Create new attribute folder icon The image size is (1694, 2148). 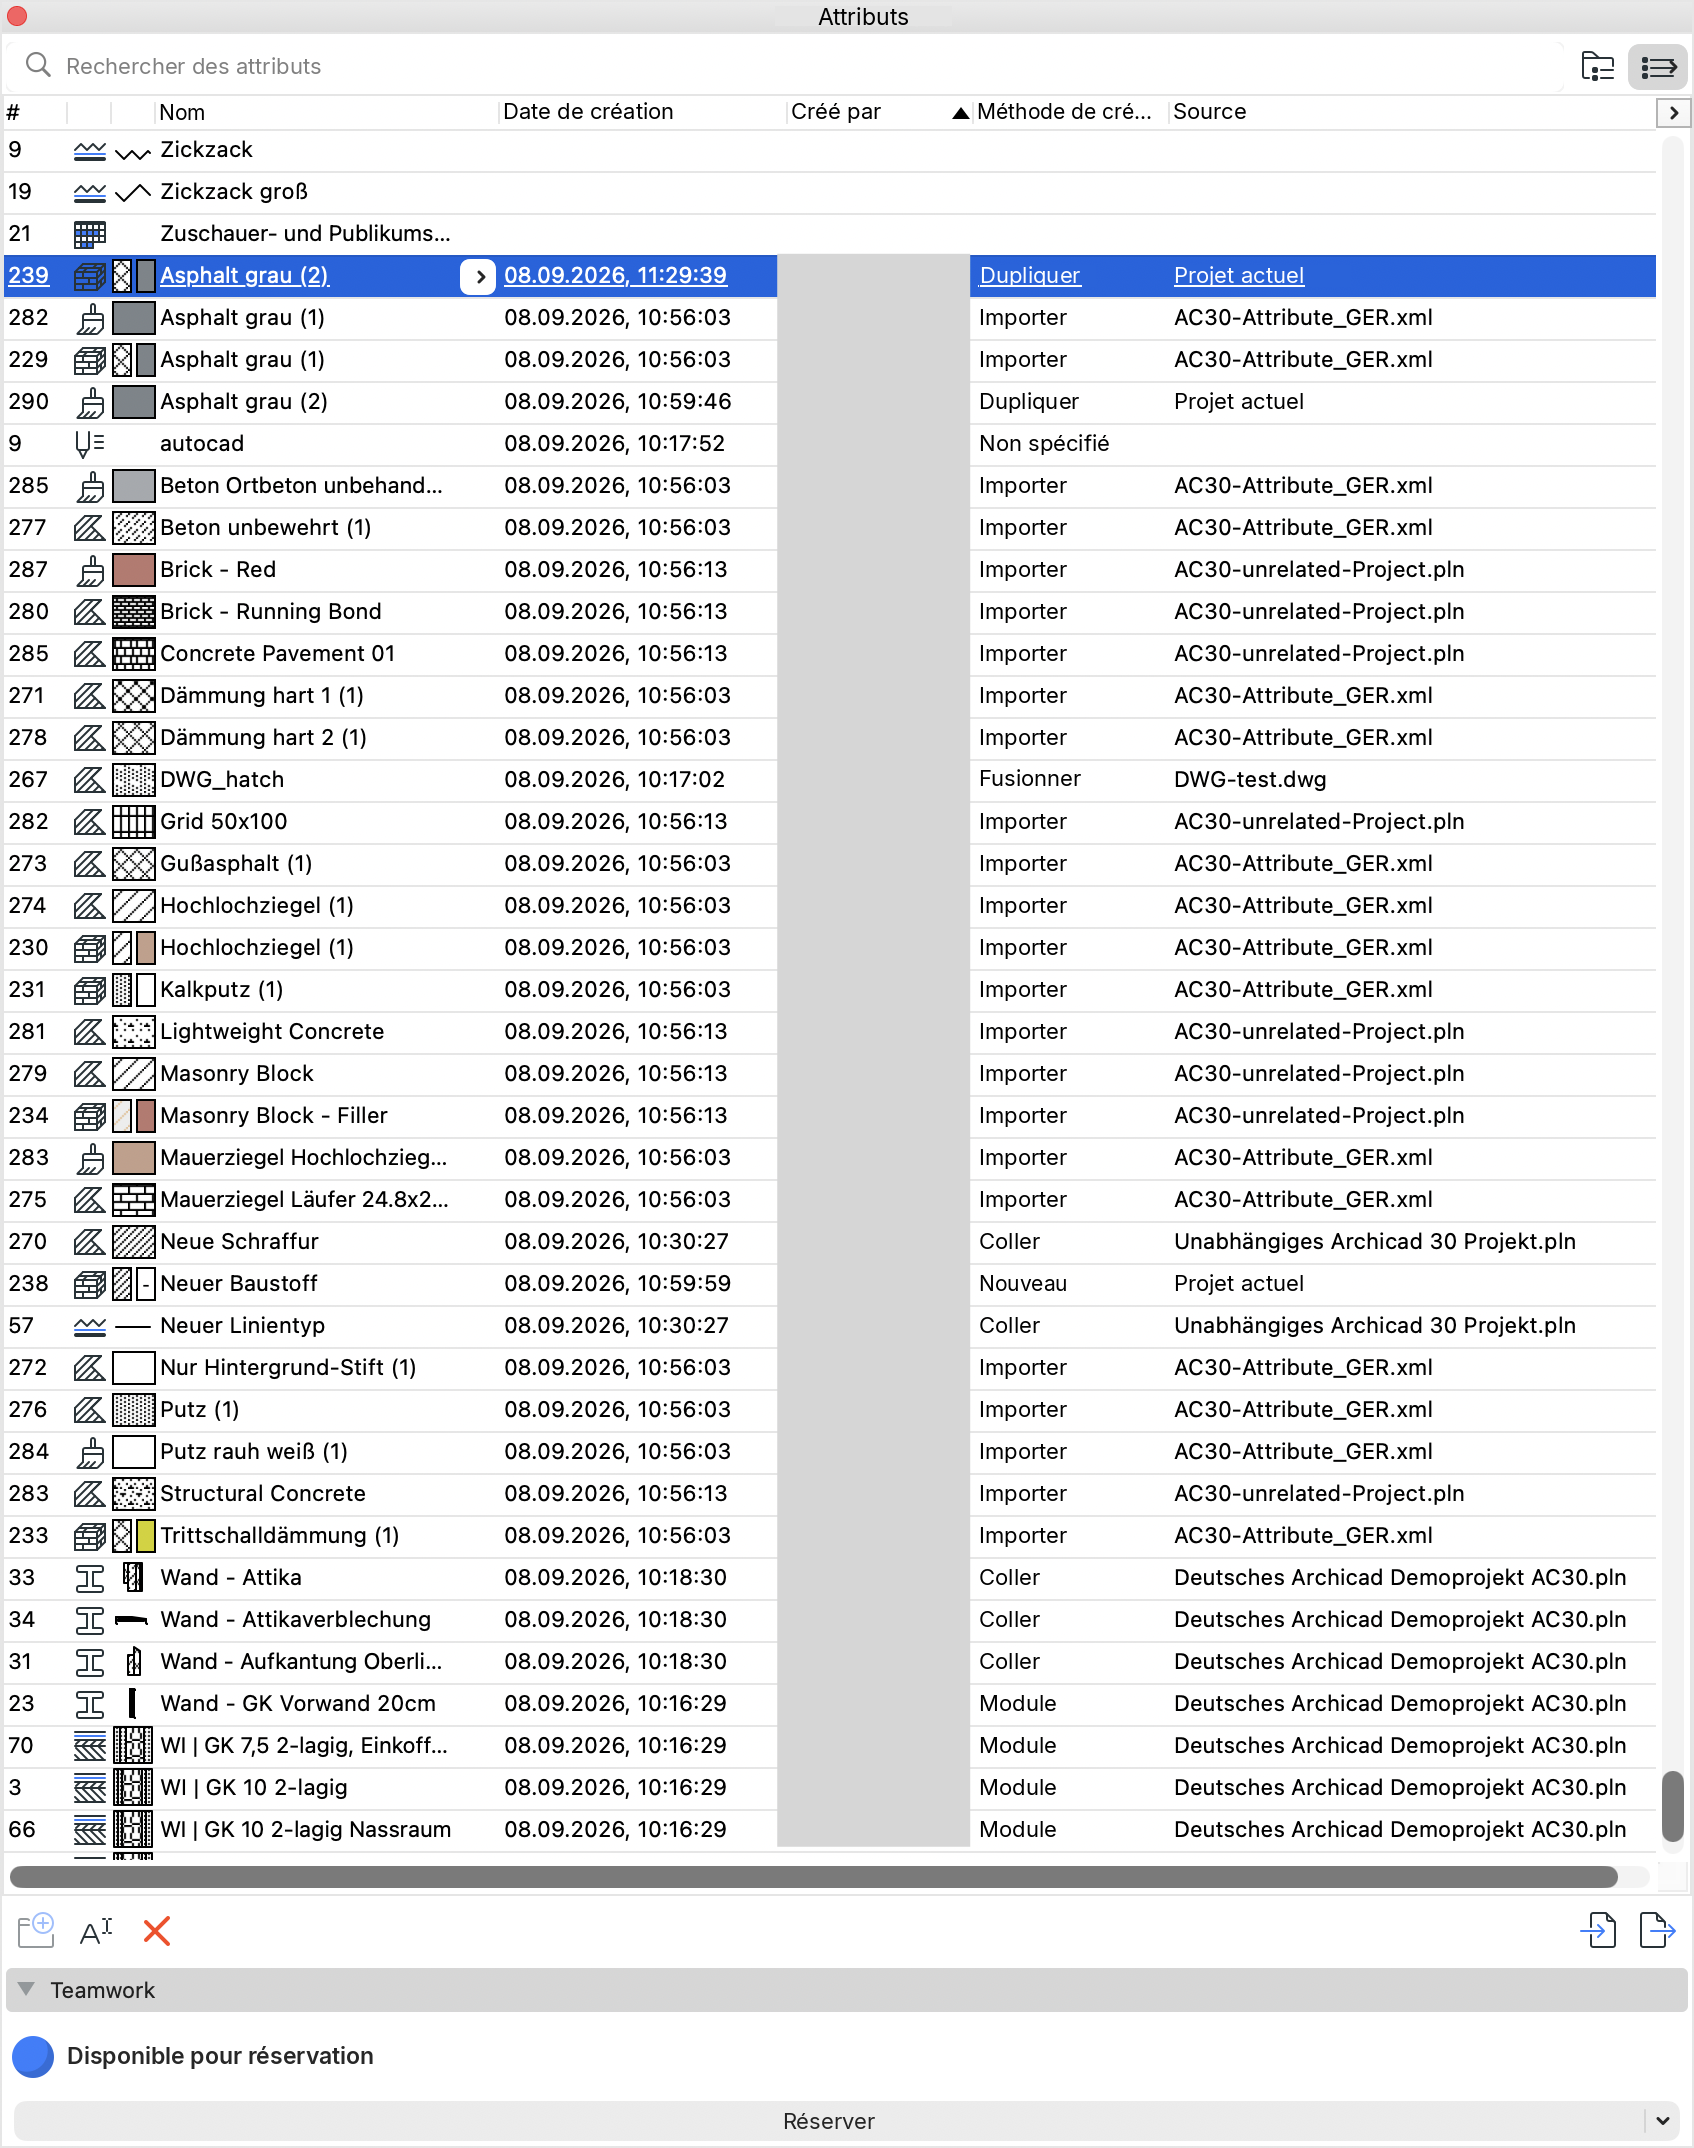(x=37, y=1930)
